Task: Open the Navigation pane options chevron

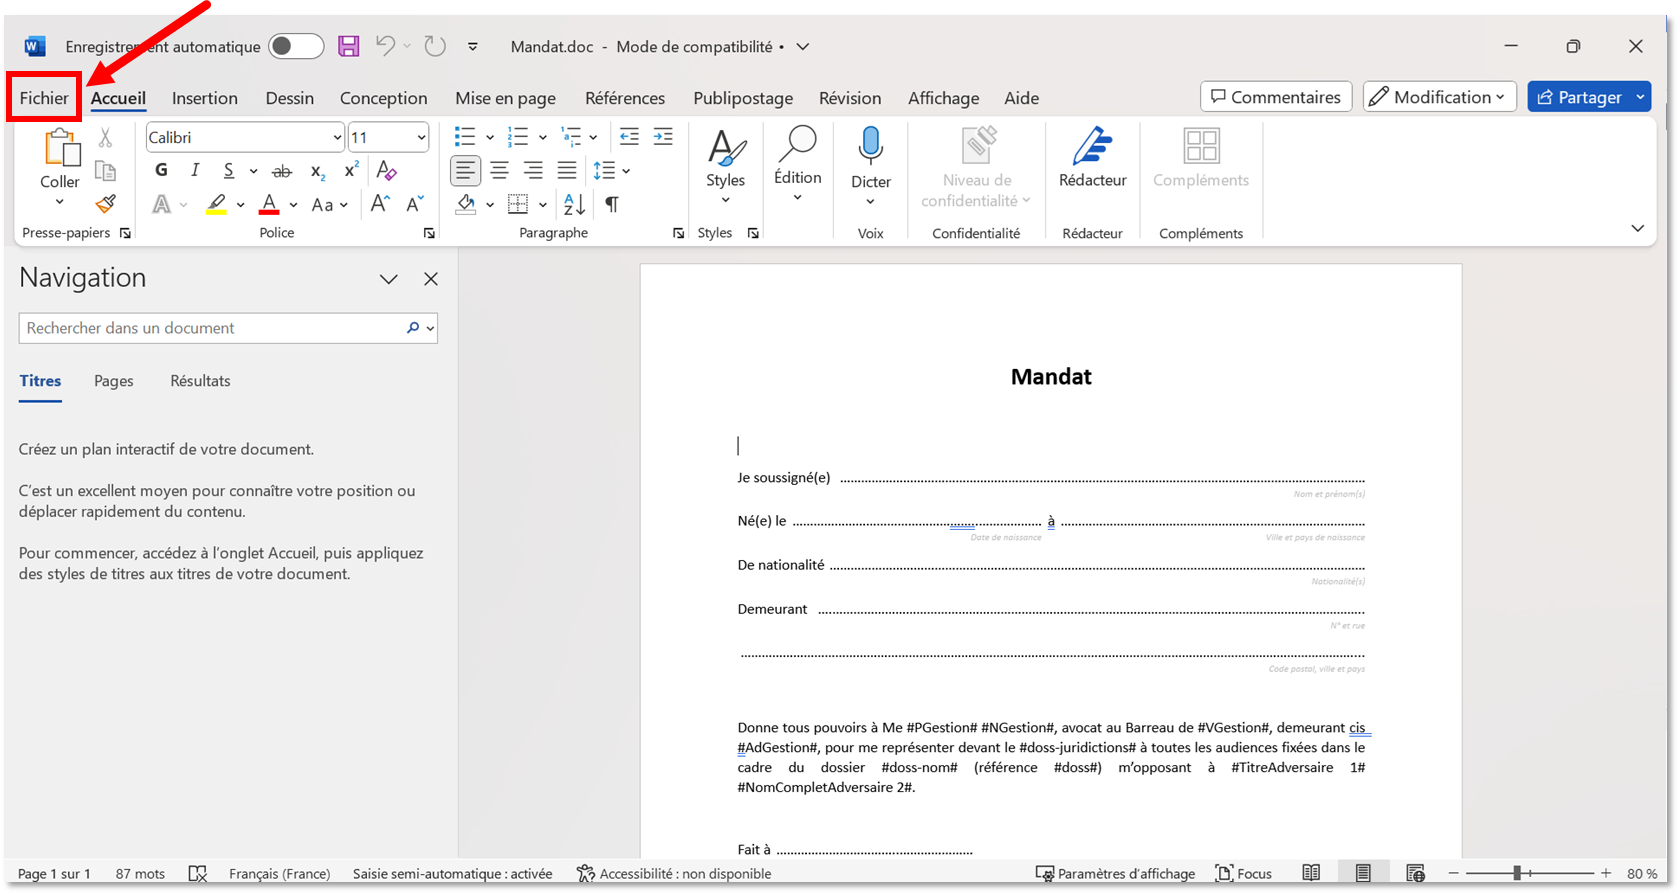Action: click(x=389, y=279)
